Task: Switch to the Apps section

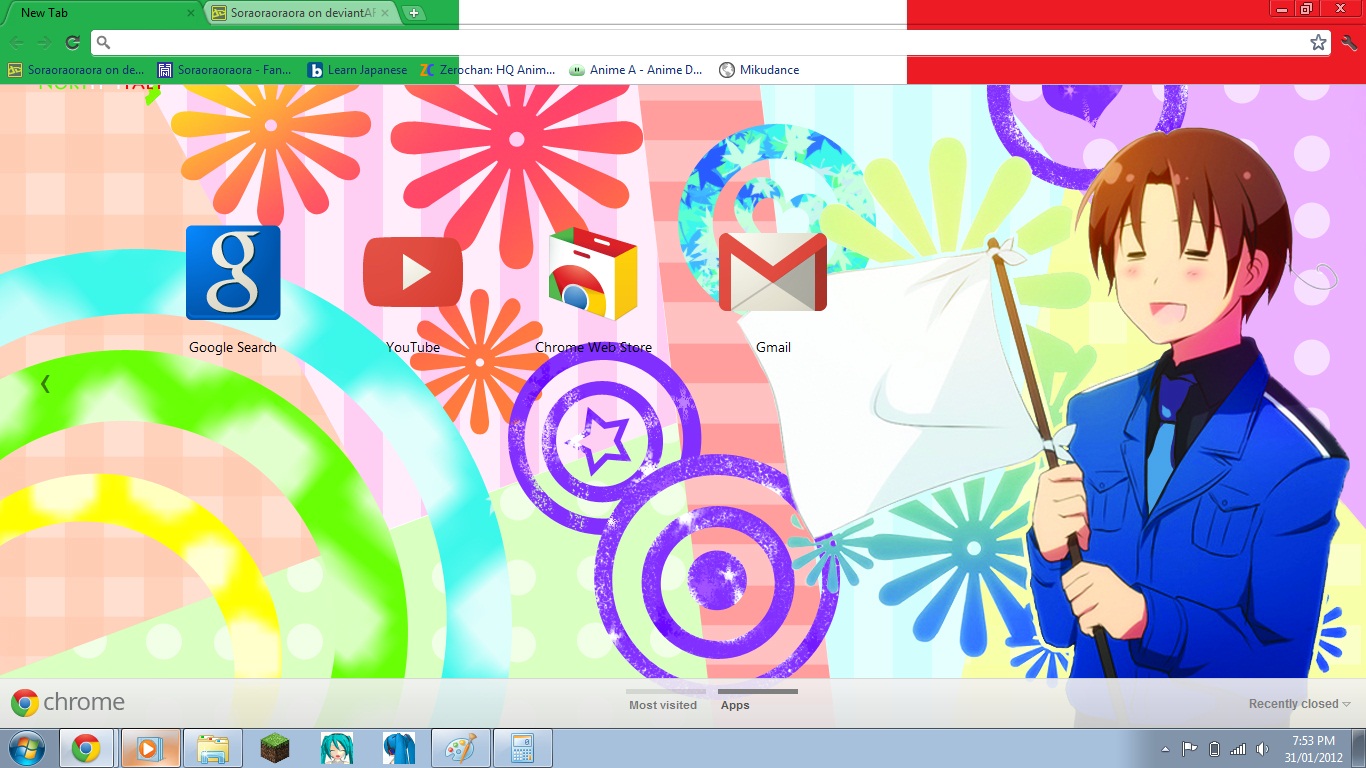Action: coord(735,705)
